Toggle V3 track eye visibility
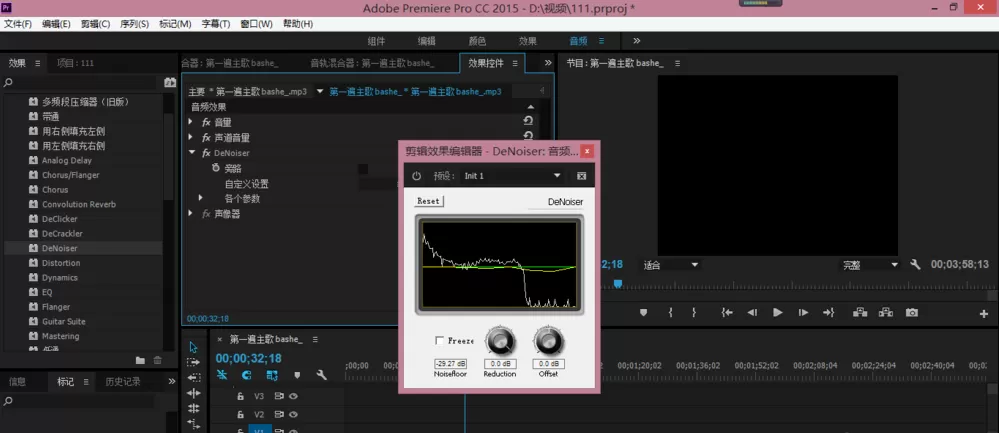Viewport: 999px width, 433px height. pyautogui.click(x=293, y=396)
